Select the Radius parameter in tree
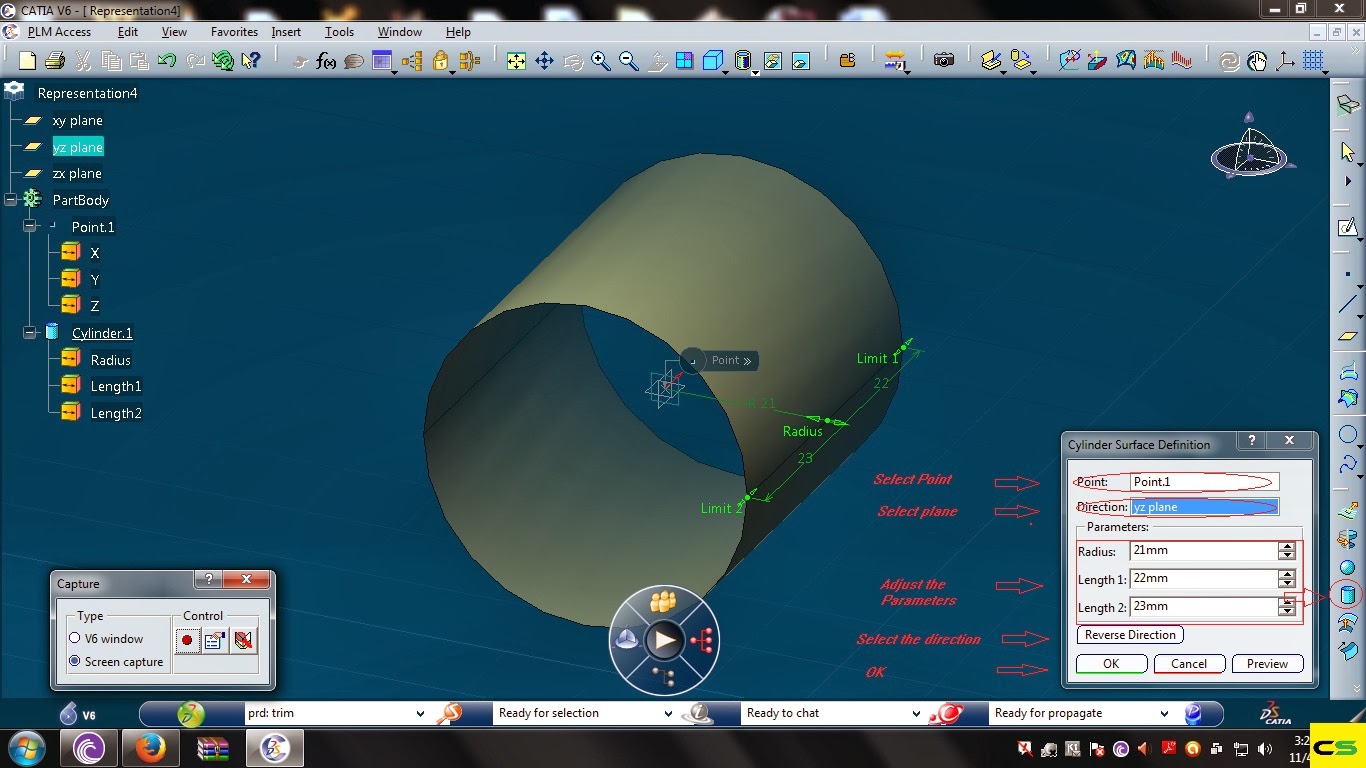Viewport: 1366px width, 768px height. pyautogui.click(x=111, y=360)
